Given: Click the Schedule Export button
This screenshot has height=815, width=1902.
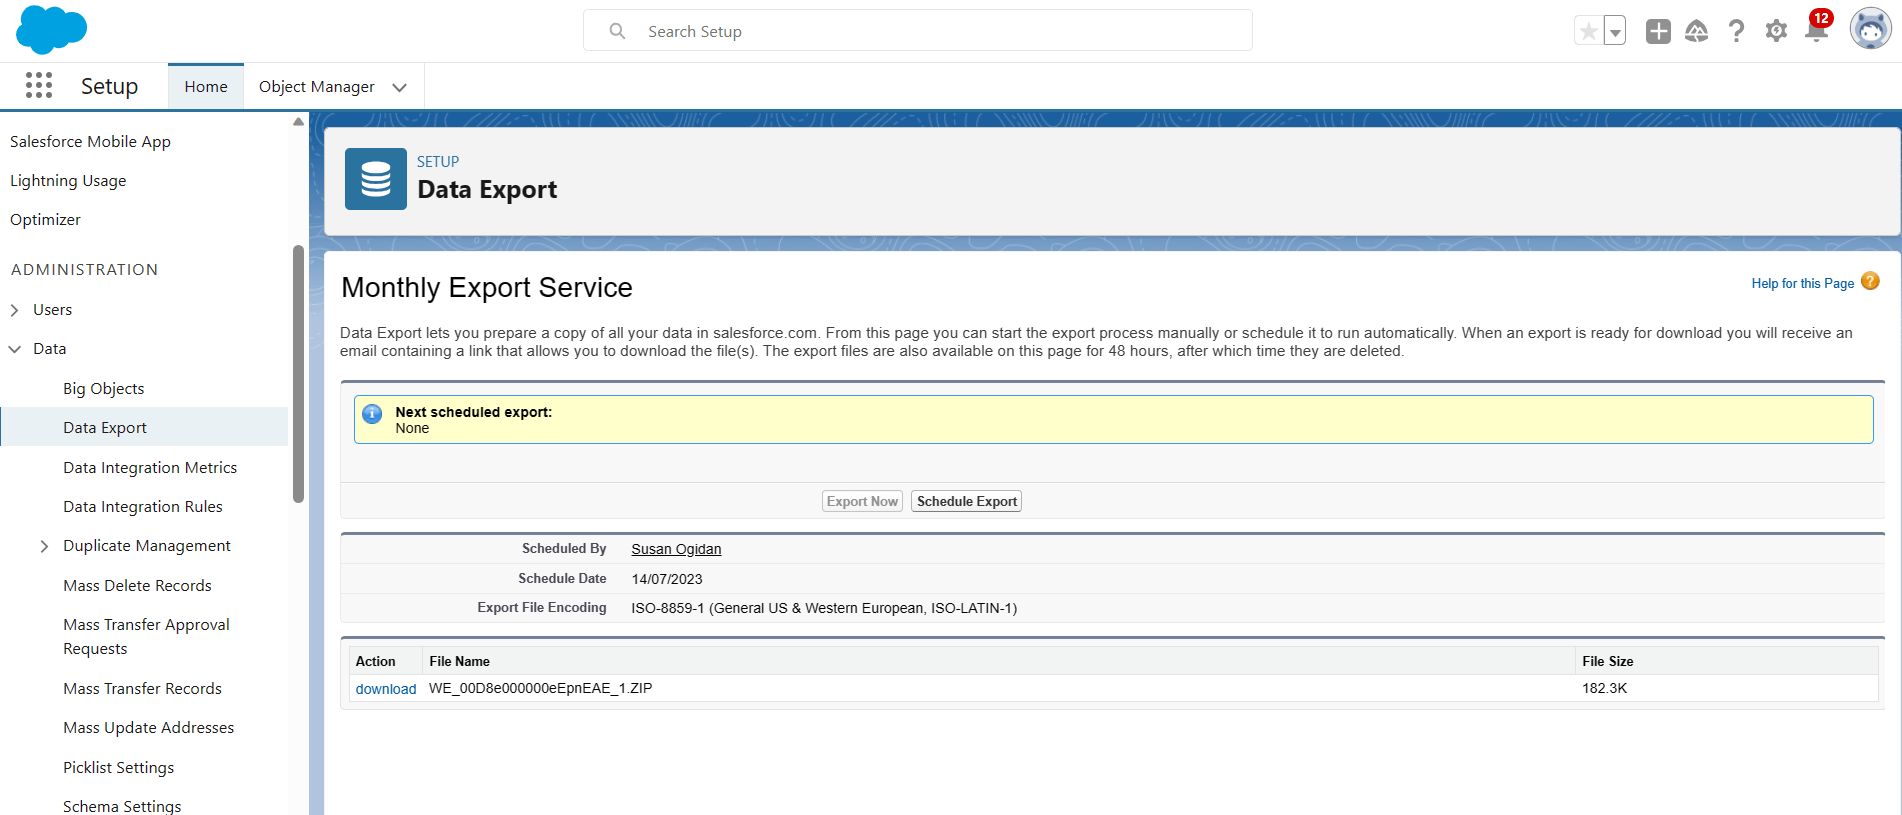Looking at the screenshot, I should (967, 501).
